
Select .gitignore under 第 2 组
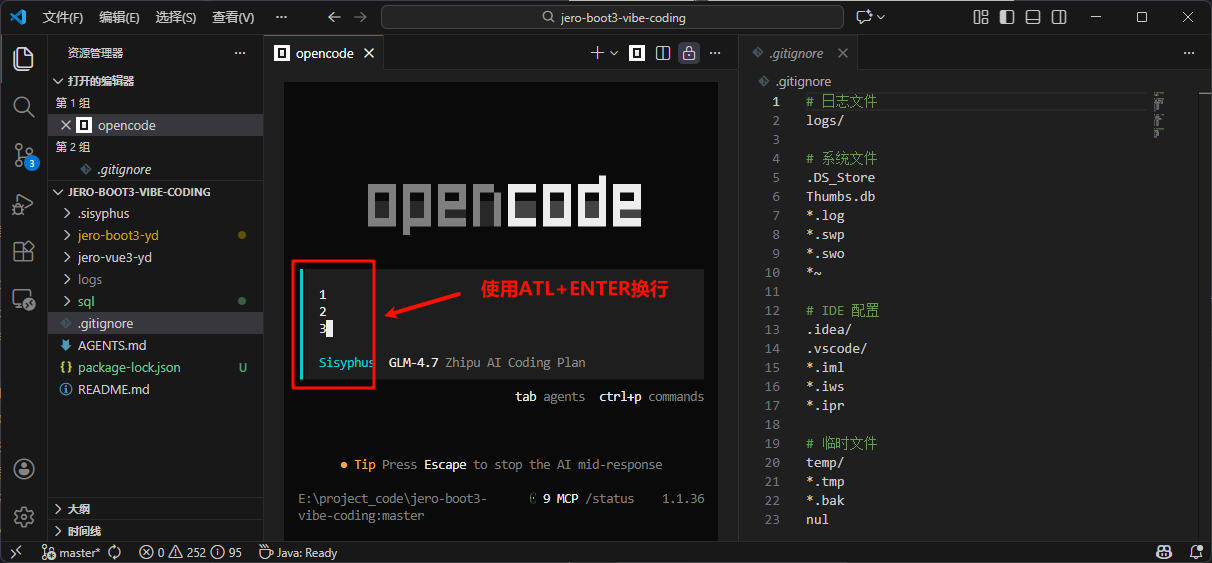coord(155,169)
